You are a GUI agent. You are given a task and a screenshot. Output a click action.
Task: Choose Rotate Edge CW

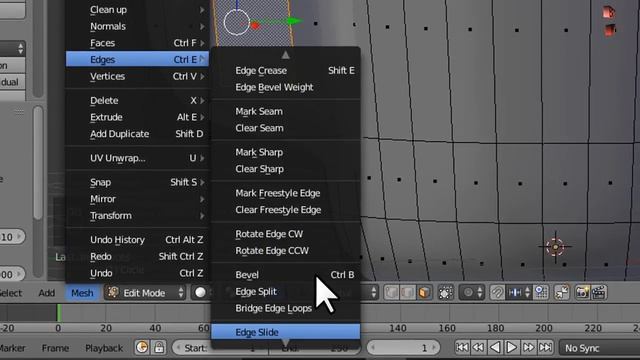pos(286,234)
